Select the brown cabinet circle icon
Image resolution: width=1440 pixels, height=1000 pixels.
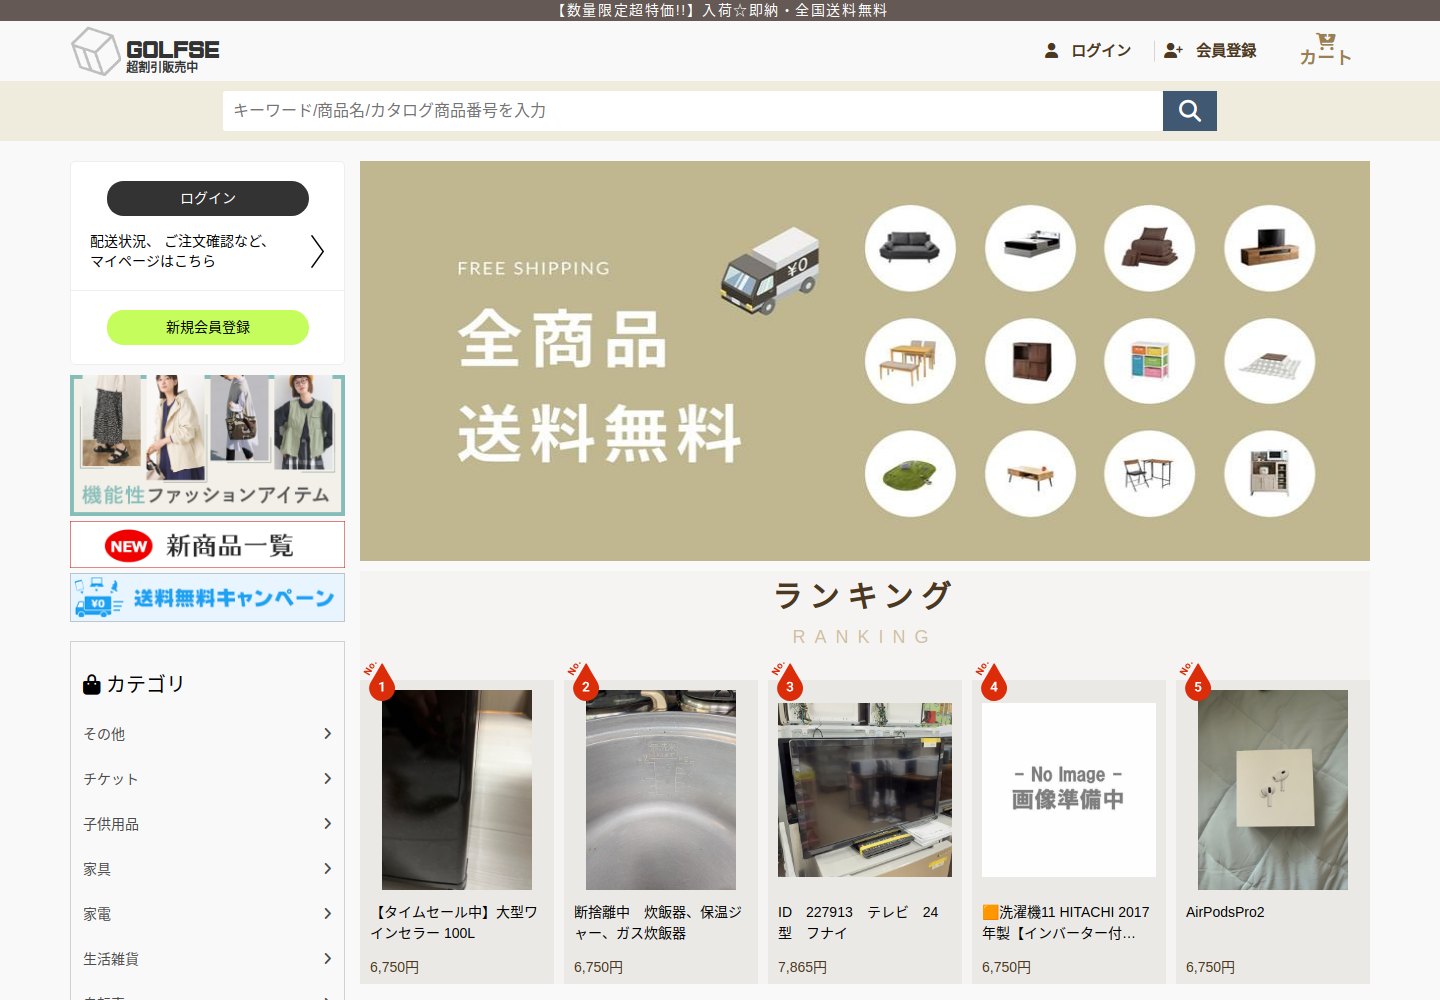click(x=1030, y=361)
